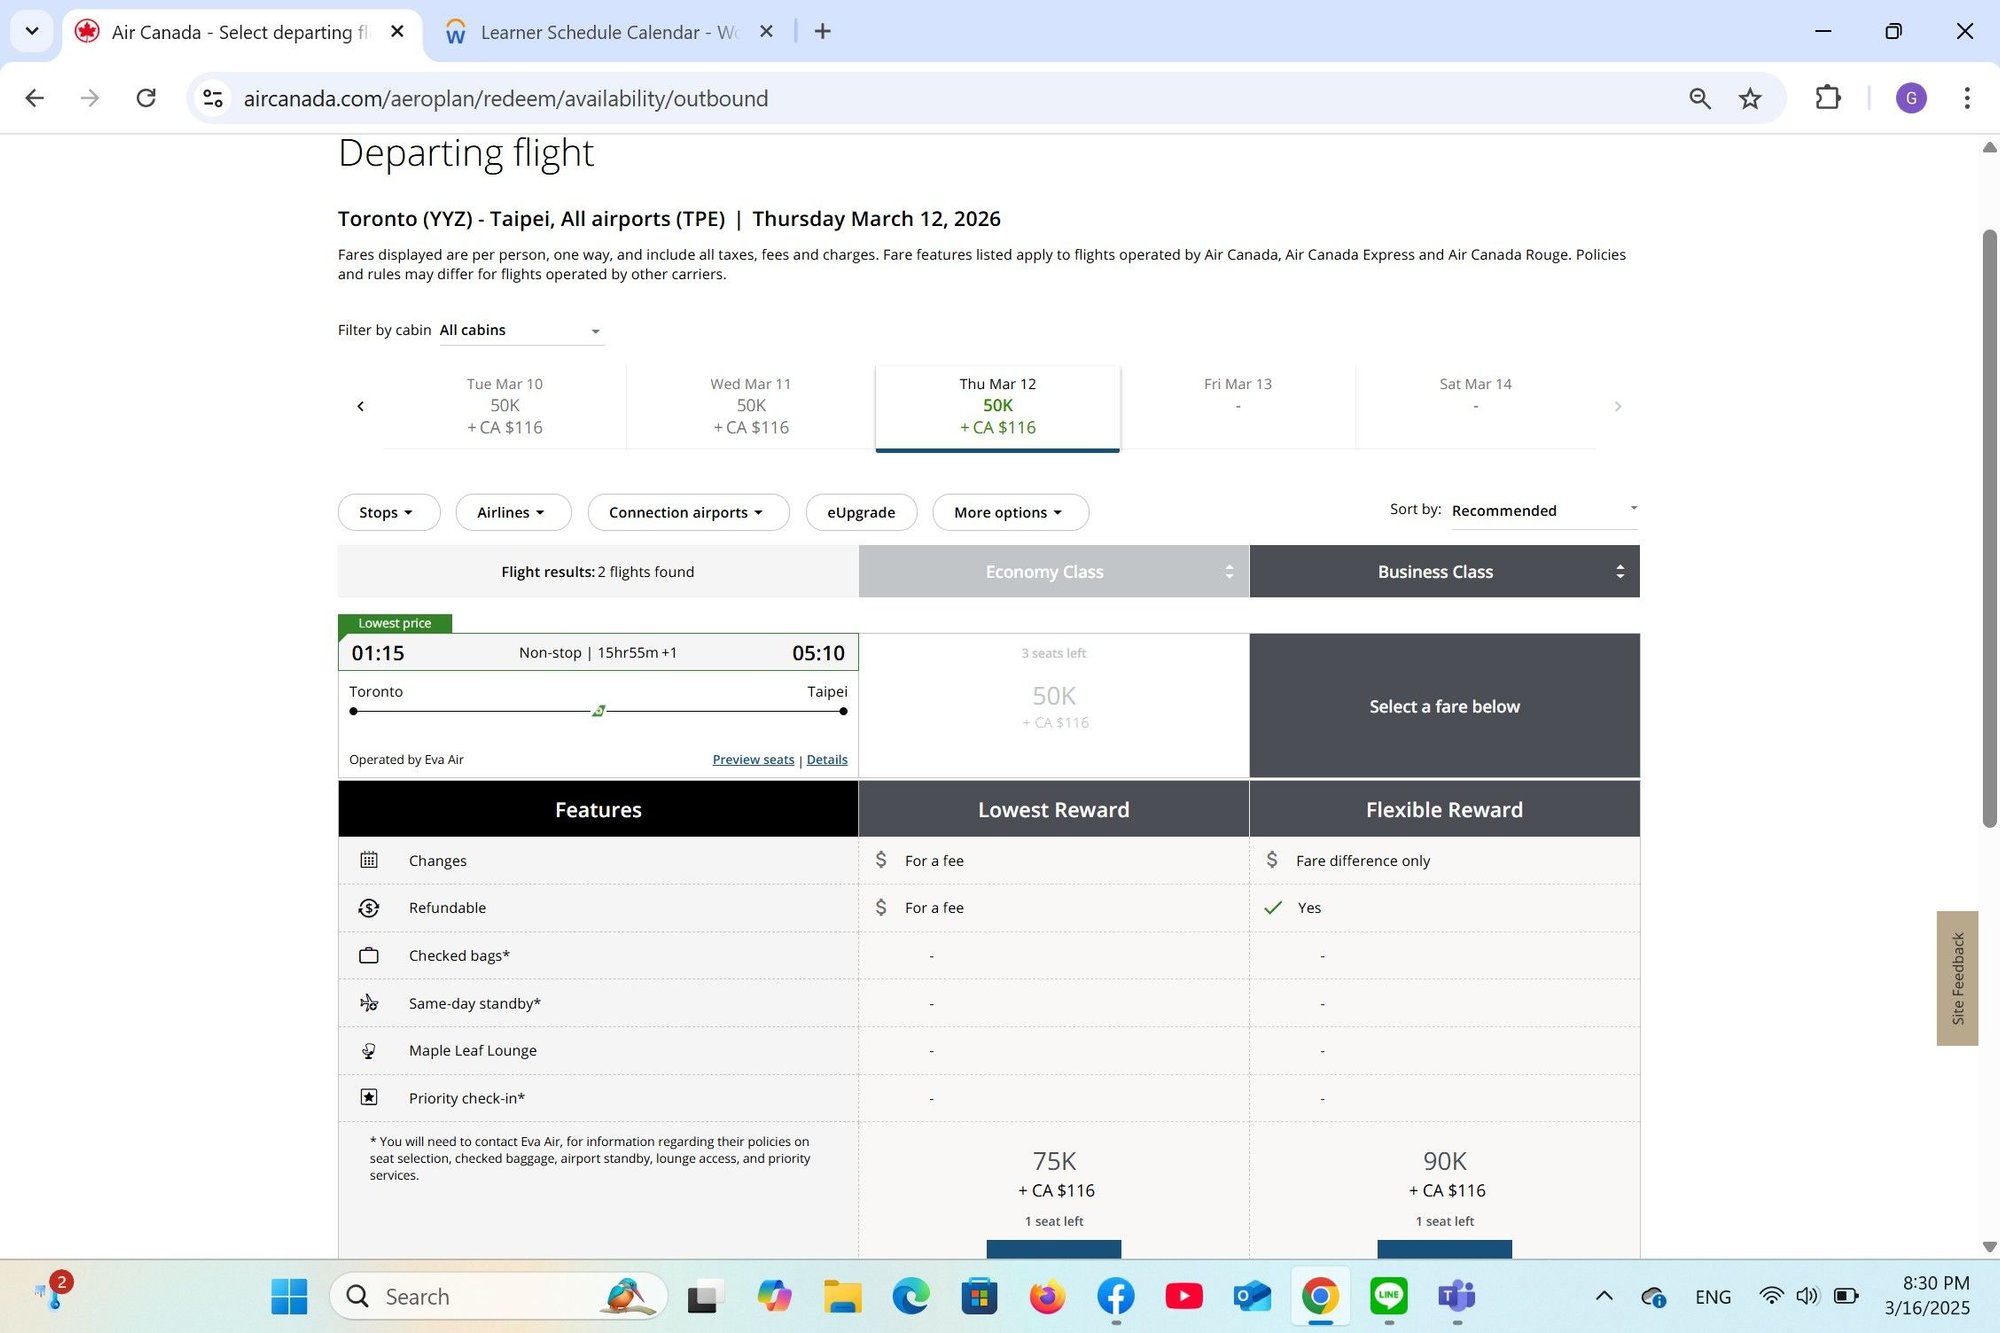This screenshot has height=1333, width=2000.
Task: Click the Maple Leaf Lounge icon
Action: [369, 1050]
